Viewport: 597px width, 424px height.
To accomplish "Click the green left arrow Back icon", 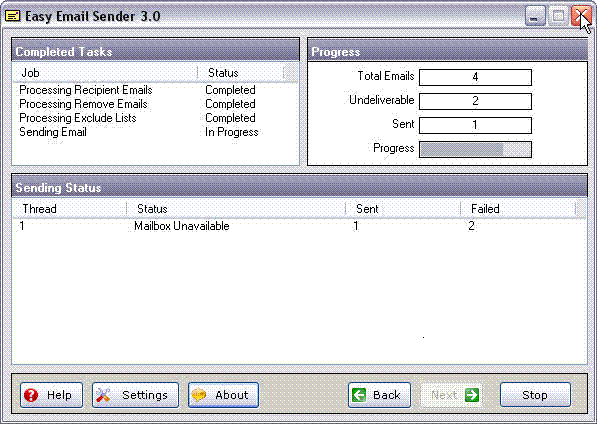I will pyautogui.click(x=359, y=395).
